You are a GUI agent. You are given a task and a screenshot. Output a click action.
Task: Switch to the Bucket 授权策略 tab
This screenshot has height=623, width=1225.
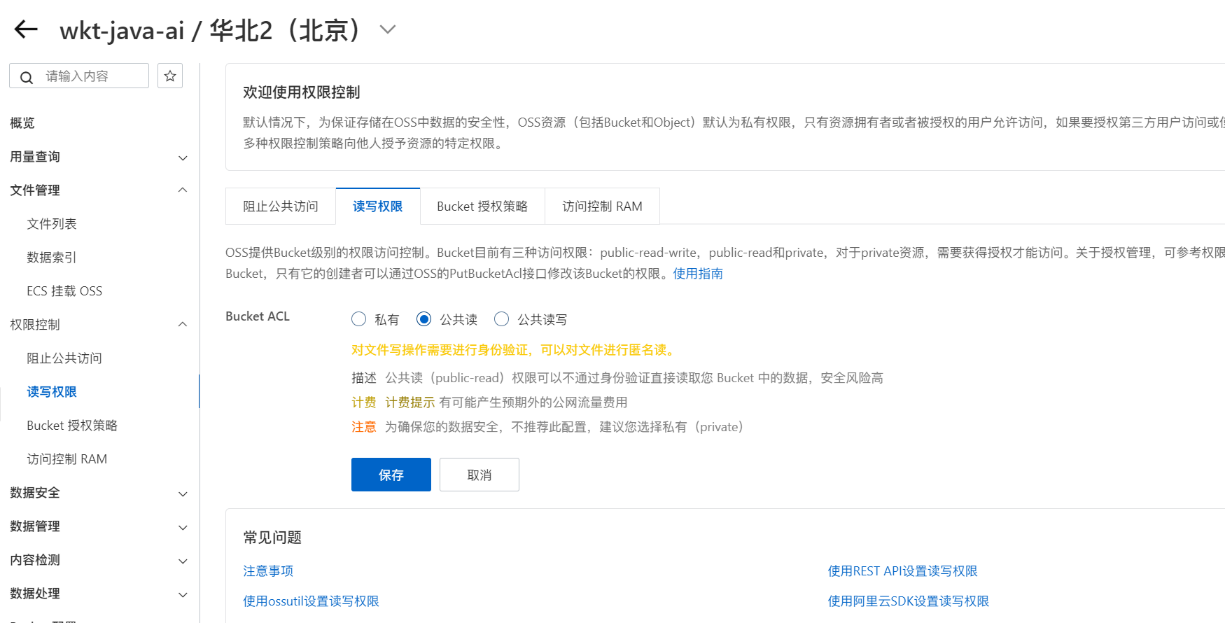pyautogui.click(x=481, y=207)
